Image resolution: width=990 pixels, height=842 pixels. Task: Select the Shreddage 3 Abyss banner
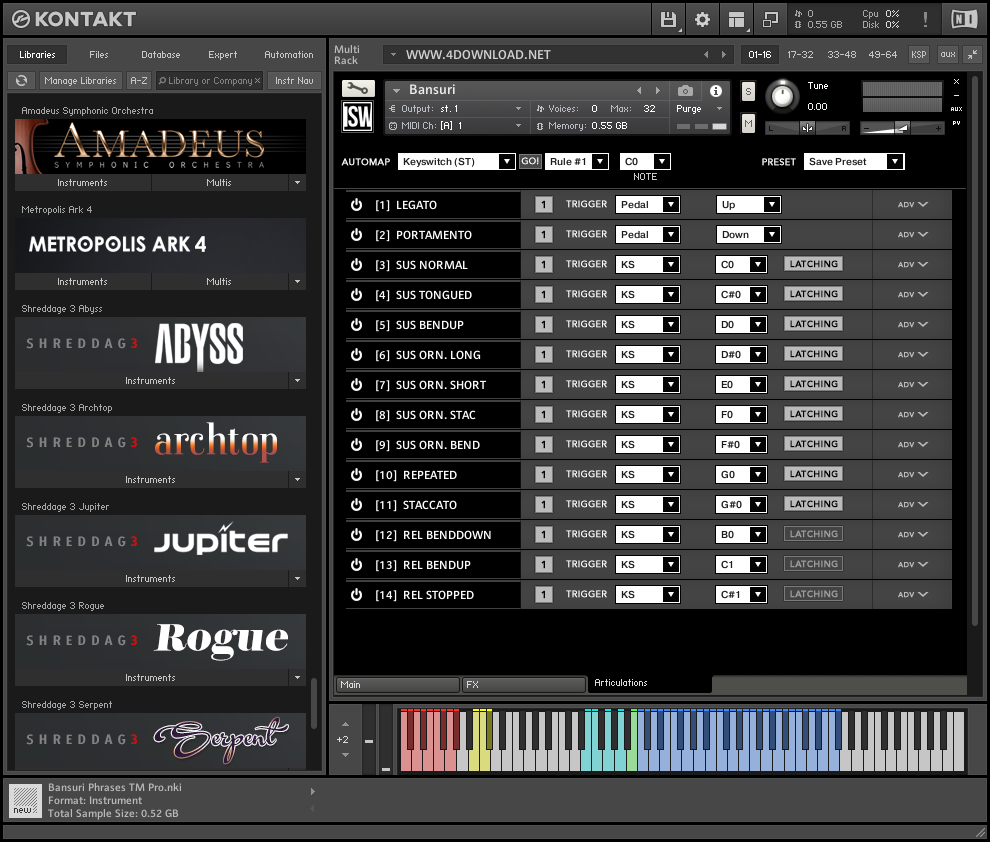click(x=160, y=345)
